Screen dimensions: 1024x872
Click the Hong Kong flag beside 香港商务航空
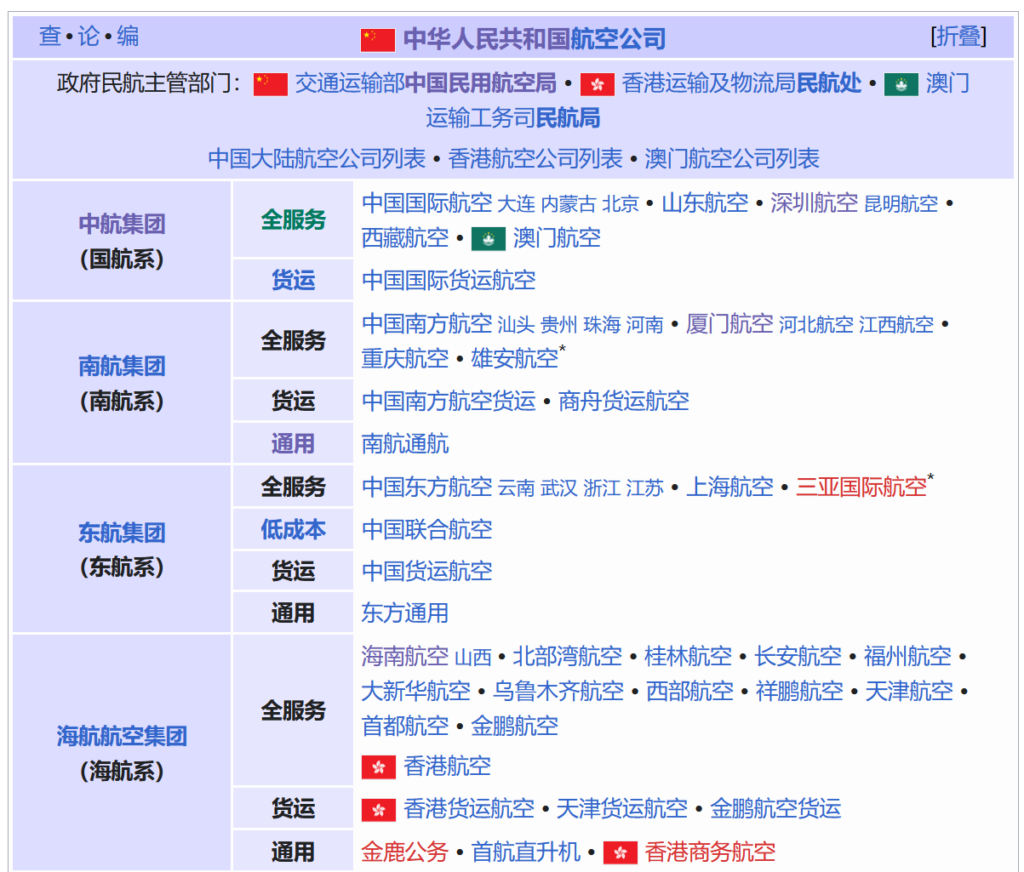pyautogui.click(x=620, y=852)
